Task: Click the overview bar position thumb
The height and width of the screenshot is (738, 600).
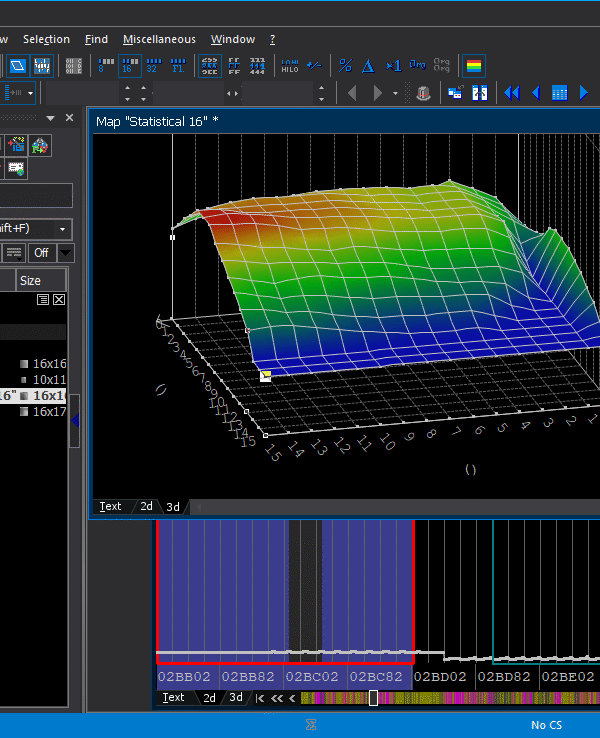Action: (373, 698)
